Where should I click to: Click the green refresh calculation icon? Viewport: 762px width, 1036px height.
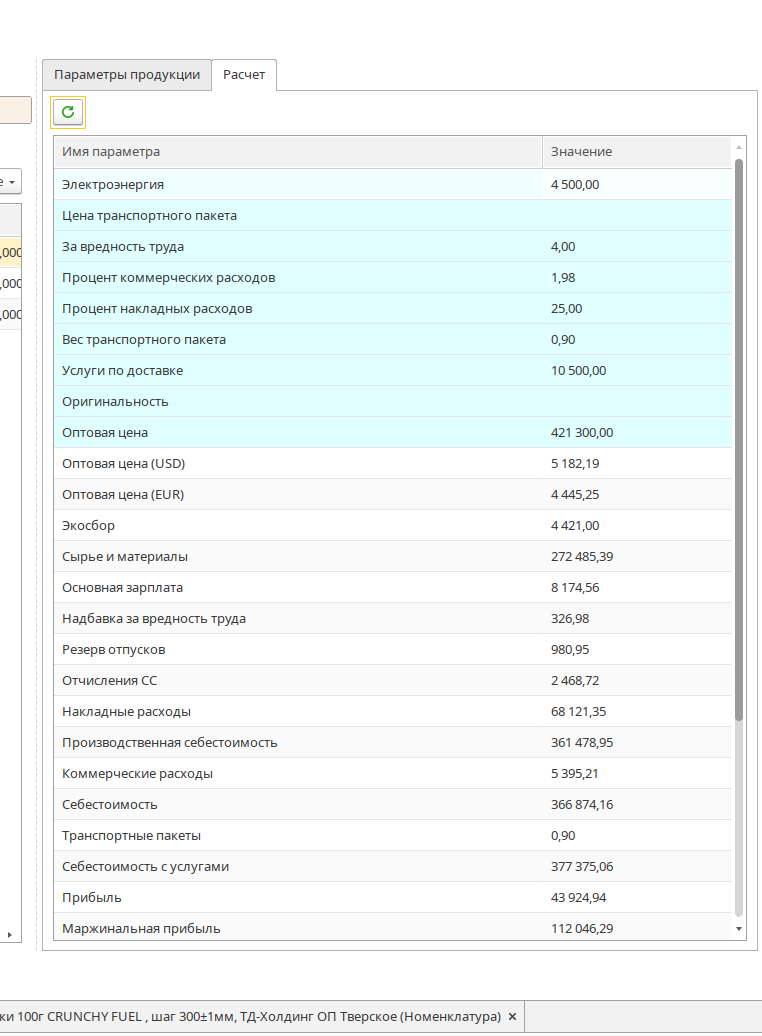coord(68,112)
